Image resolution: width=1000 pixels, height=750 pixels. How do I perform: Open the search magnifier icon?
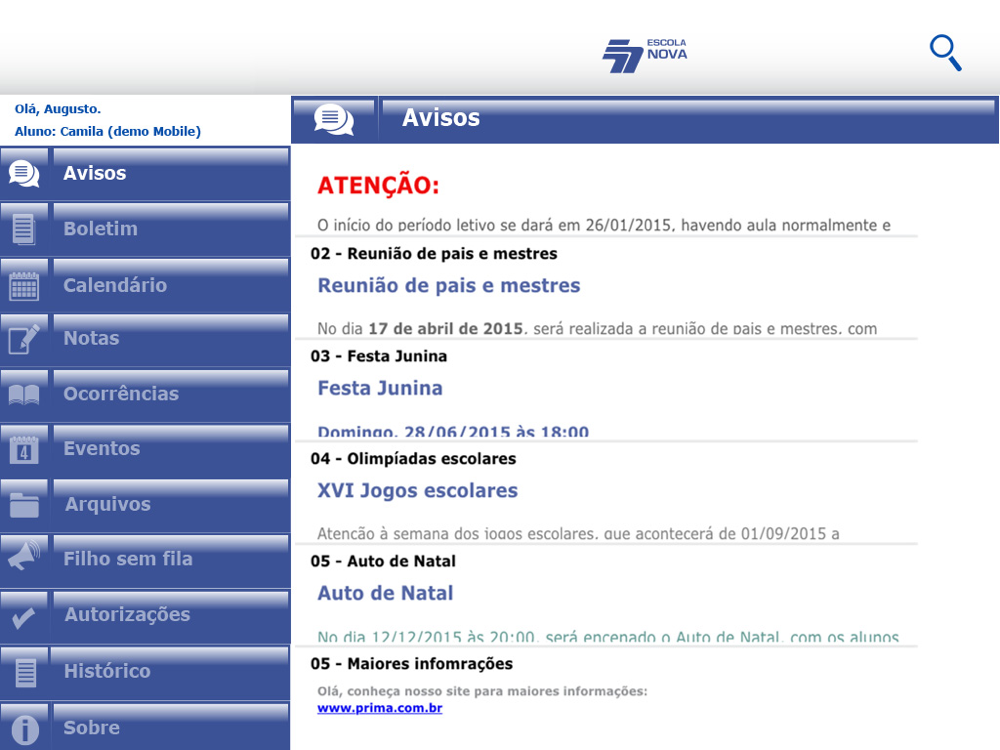pyautogui.click(x=945, y=53)
